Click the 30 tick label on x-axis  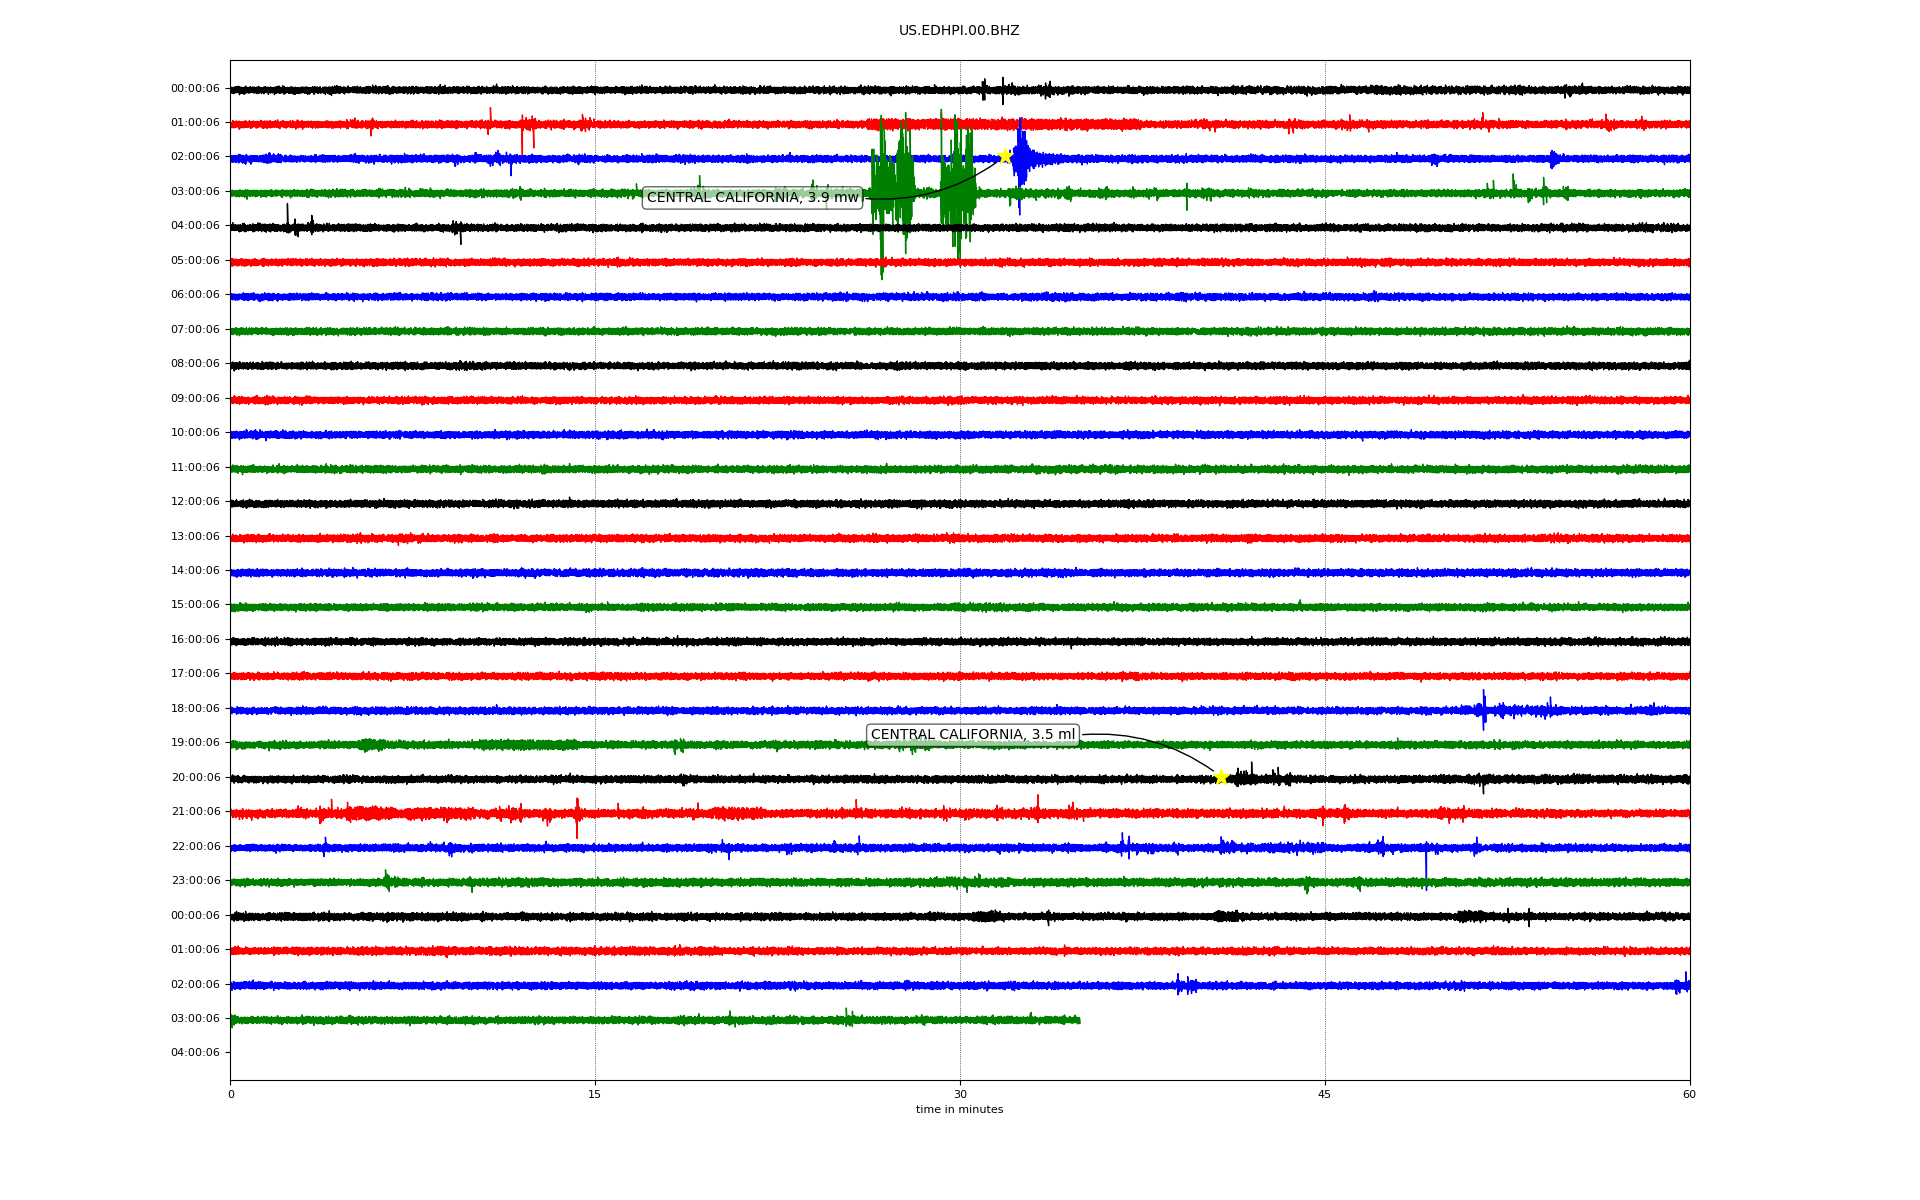pos(960,1094)
